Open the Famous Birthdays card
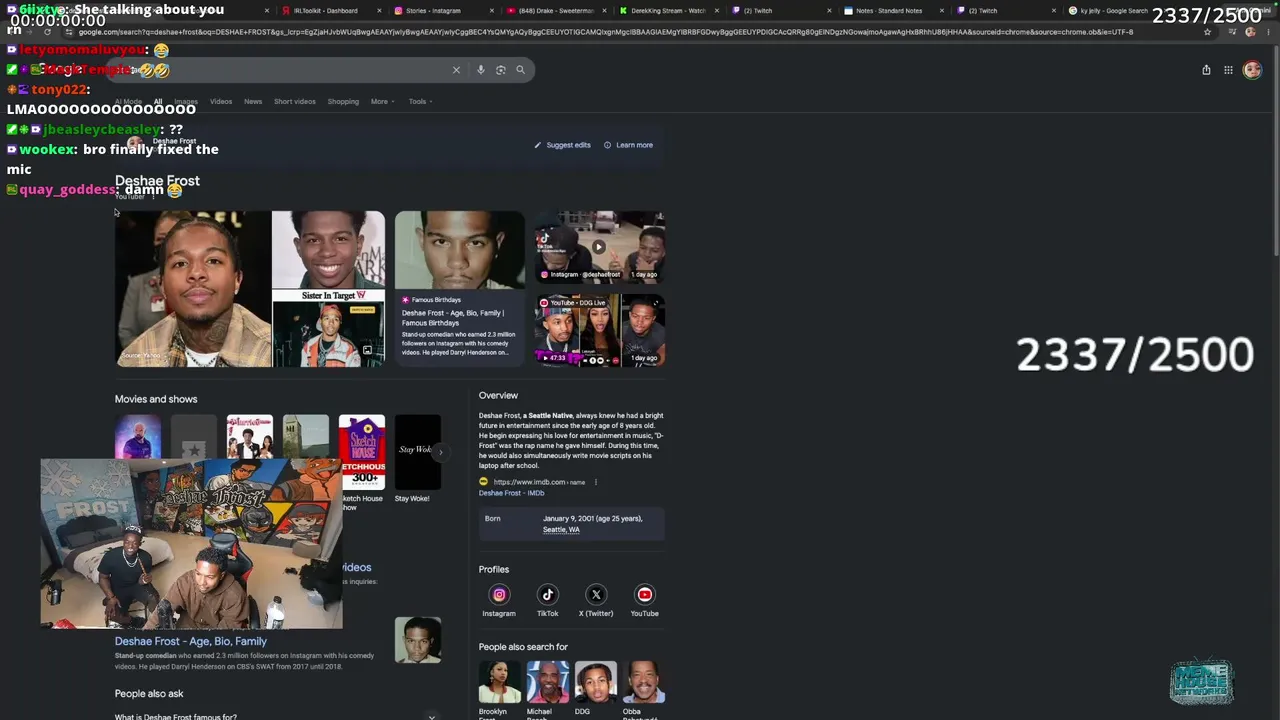1280x720 pixels. tap(459, 289)
